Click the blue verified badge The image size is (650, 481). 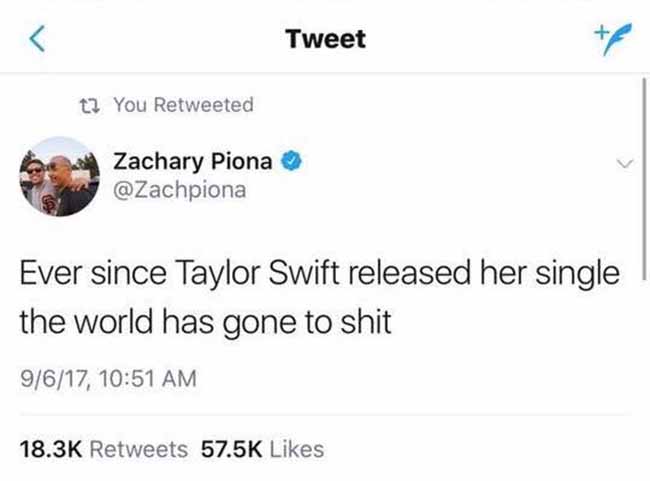pyautogui.click(x=292, y=161)
